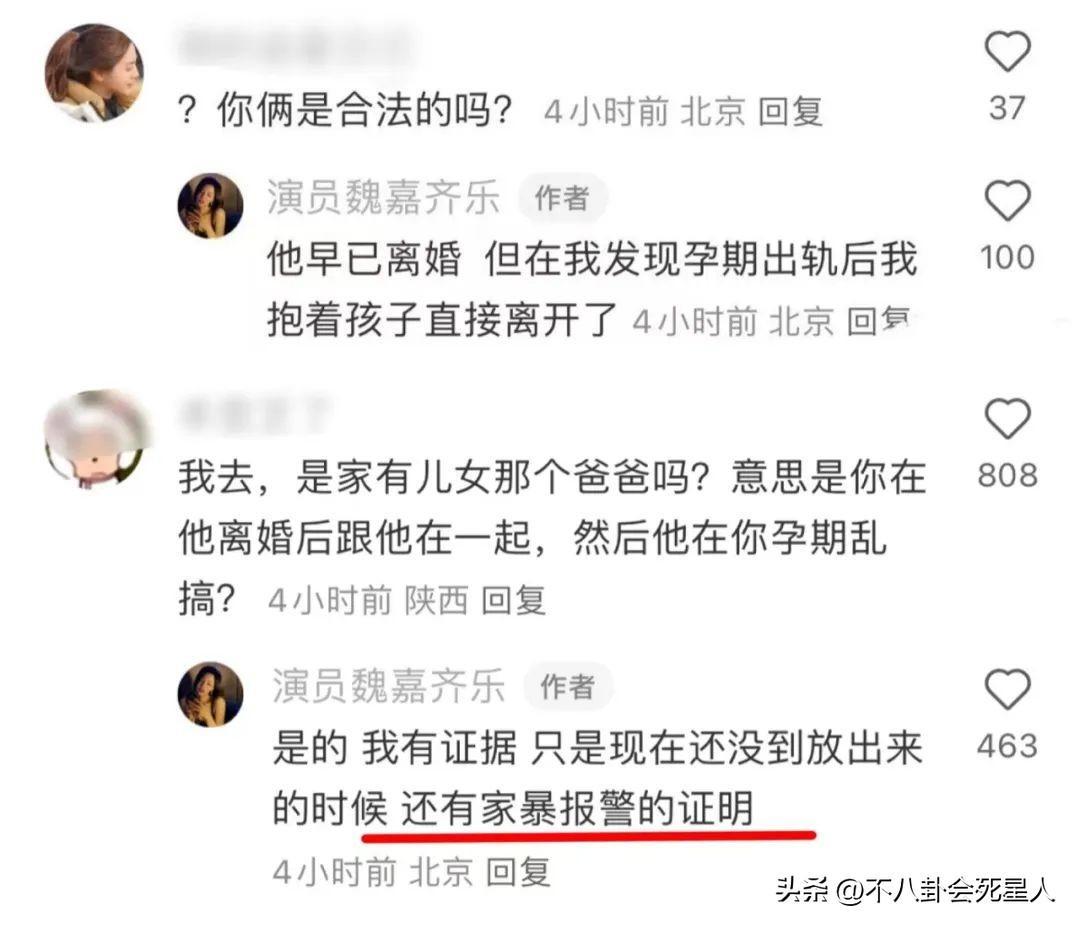The height and width of the screenshot is (928, 1080).
Task: Open the blurred username above the '我去' comment
Action: click(255, 414)
